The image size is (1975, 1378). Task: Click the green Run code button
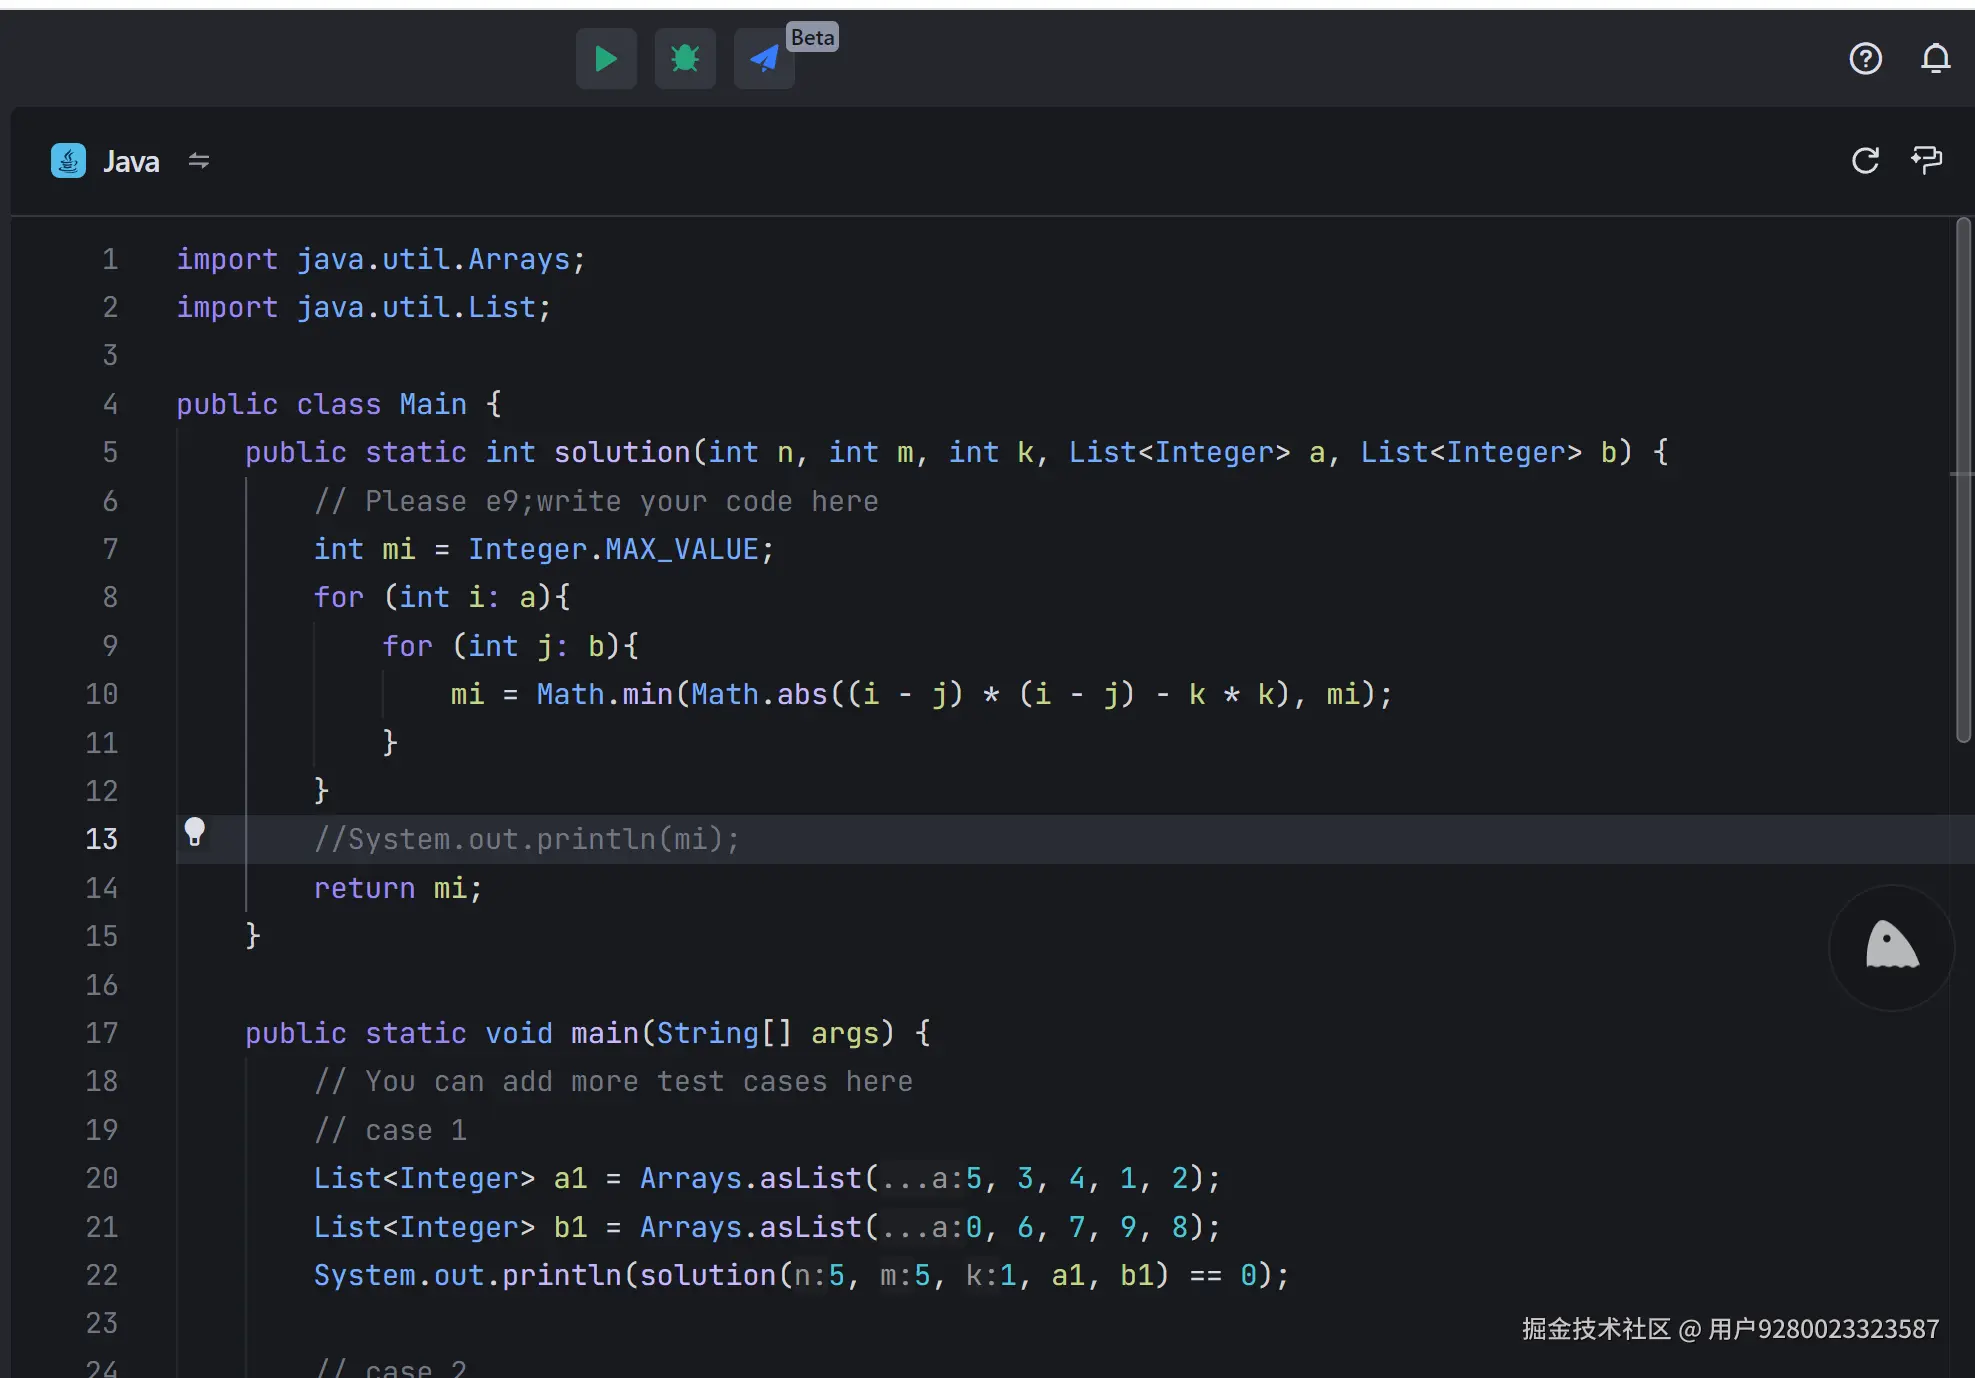pyautogui.click(x=605, y=59)
